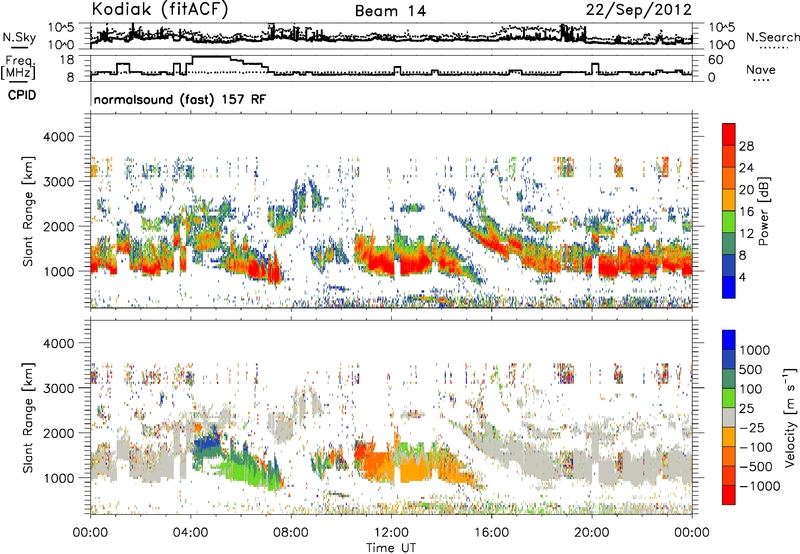Click the red top segment of Power colorbar
The height and width of the screenshot is (554, 800).
[x=729, y=134]
